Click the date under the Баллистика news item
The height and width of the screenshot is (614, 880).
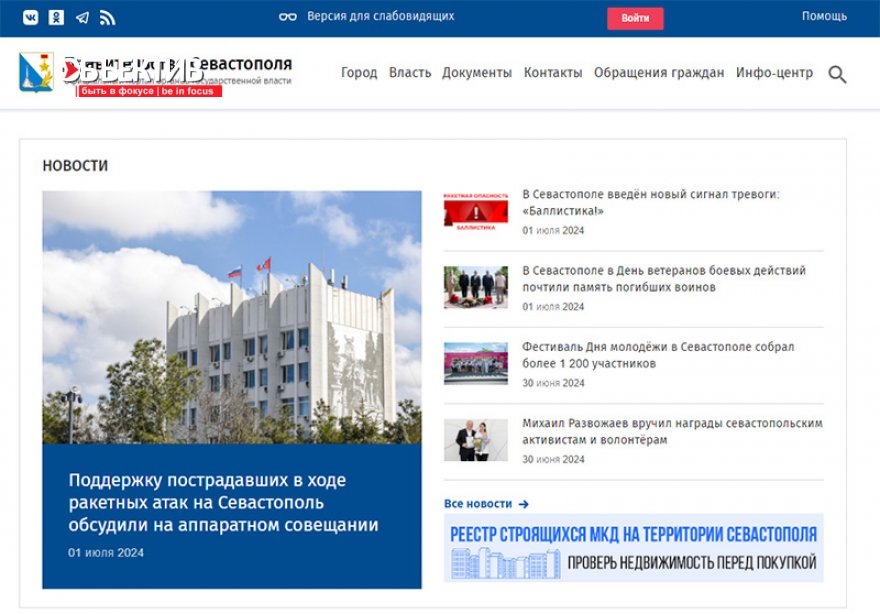pos(553,231)
